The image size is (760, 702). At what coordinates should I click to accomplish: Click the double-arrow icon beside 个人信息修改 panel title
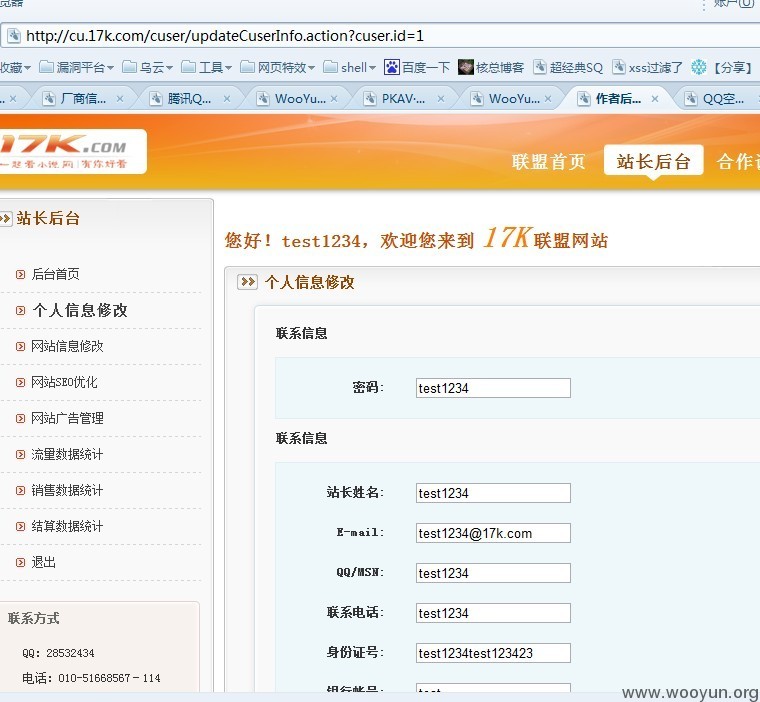tap(247, 282)
